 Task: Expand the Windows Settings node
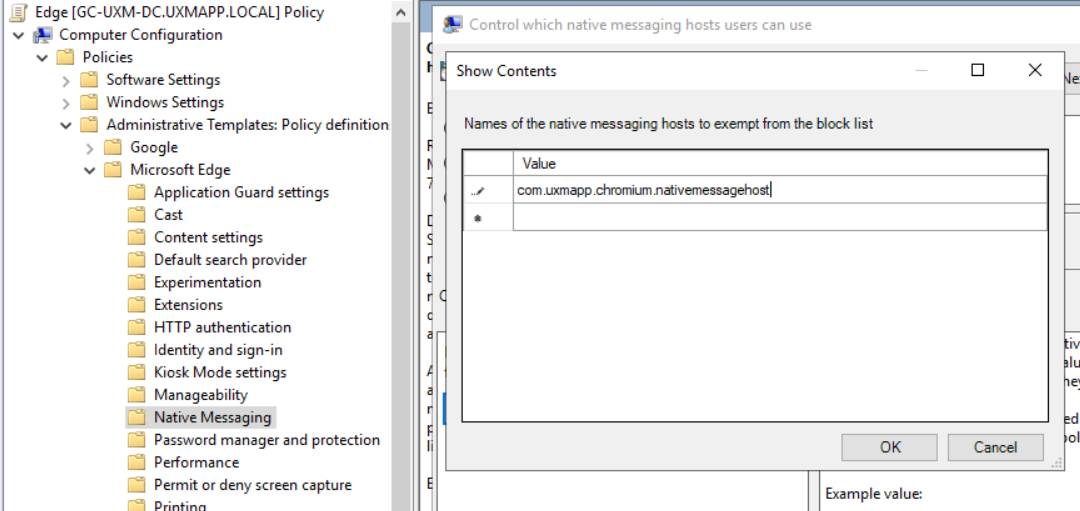coord(66,102)
